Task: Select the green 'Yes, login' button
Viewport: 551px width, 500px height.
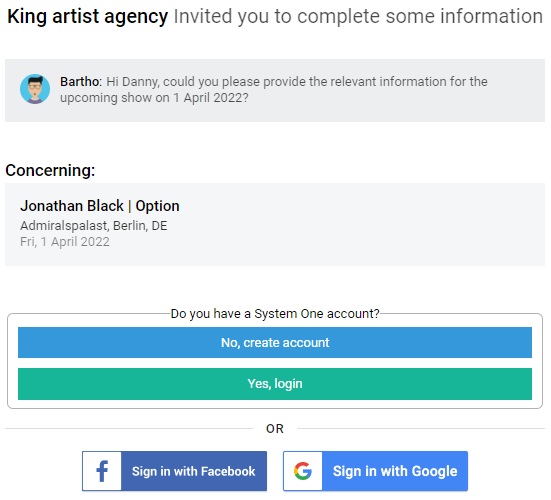Action: pos(275,384)
